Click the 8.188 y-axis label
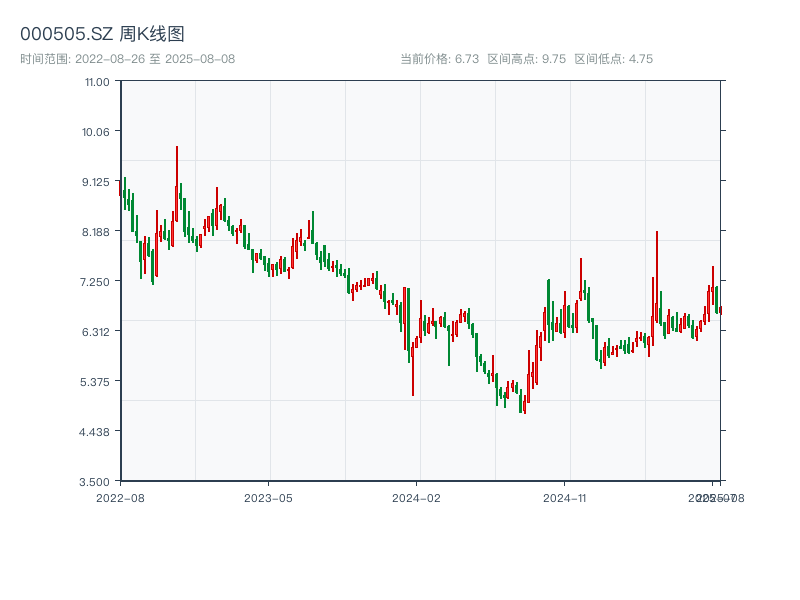The image size is (800, 600). [x=97, y=231]
